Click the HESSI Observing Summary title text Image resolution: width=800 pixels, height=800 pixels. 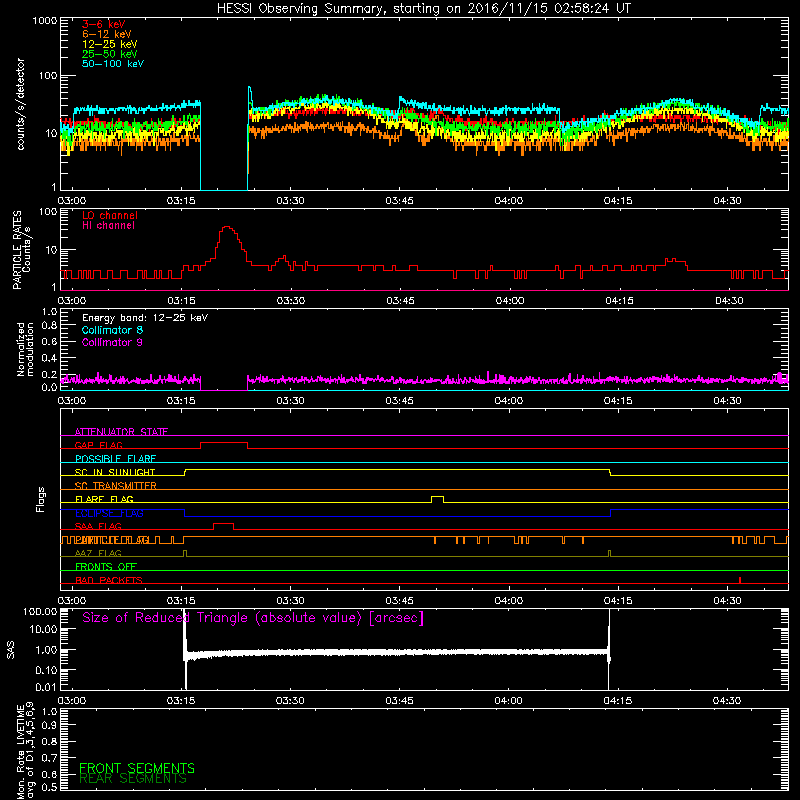[x=423, y=9]
